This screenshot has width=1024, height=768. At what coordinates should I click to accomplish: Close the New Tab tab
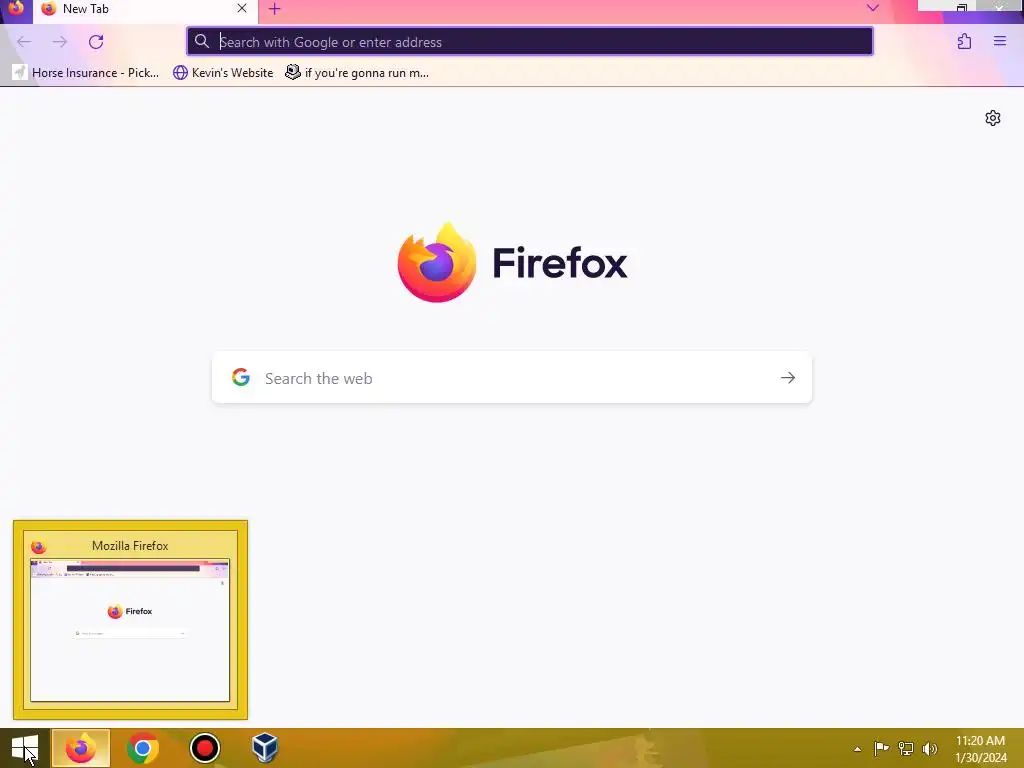coord(242,8)
